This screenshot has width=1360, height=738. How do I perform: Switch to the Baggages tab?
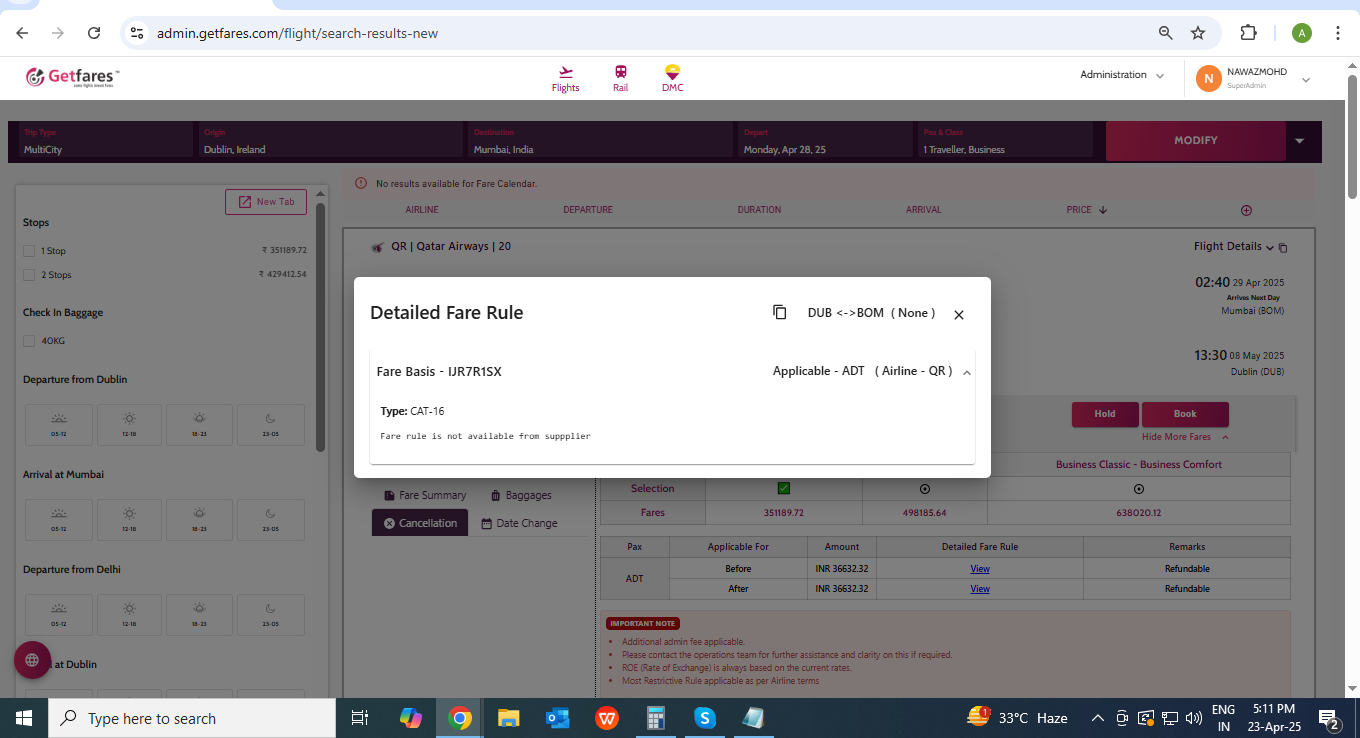(x=521, y=495)
